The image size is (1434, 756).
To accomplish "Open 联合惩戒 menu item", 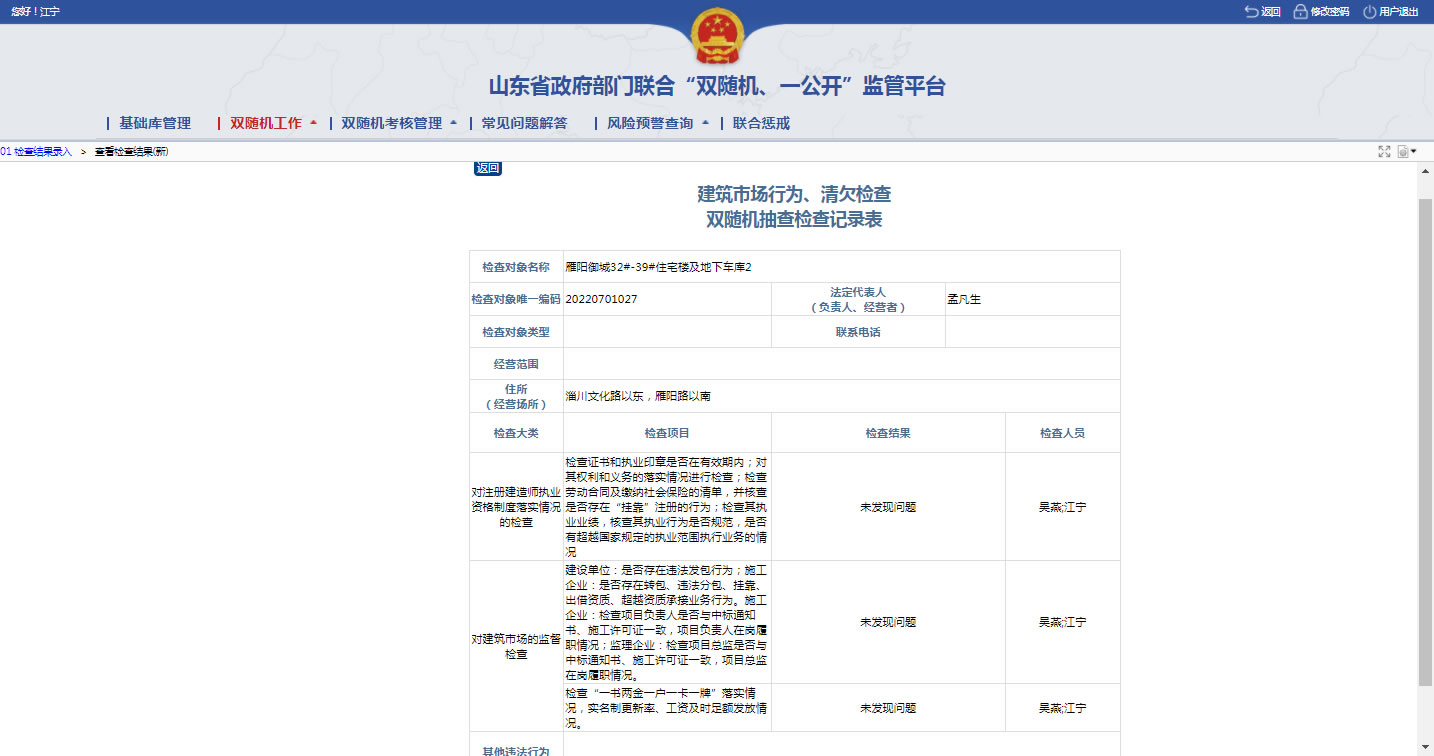I will point(761,123).
